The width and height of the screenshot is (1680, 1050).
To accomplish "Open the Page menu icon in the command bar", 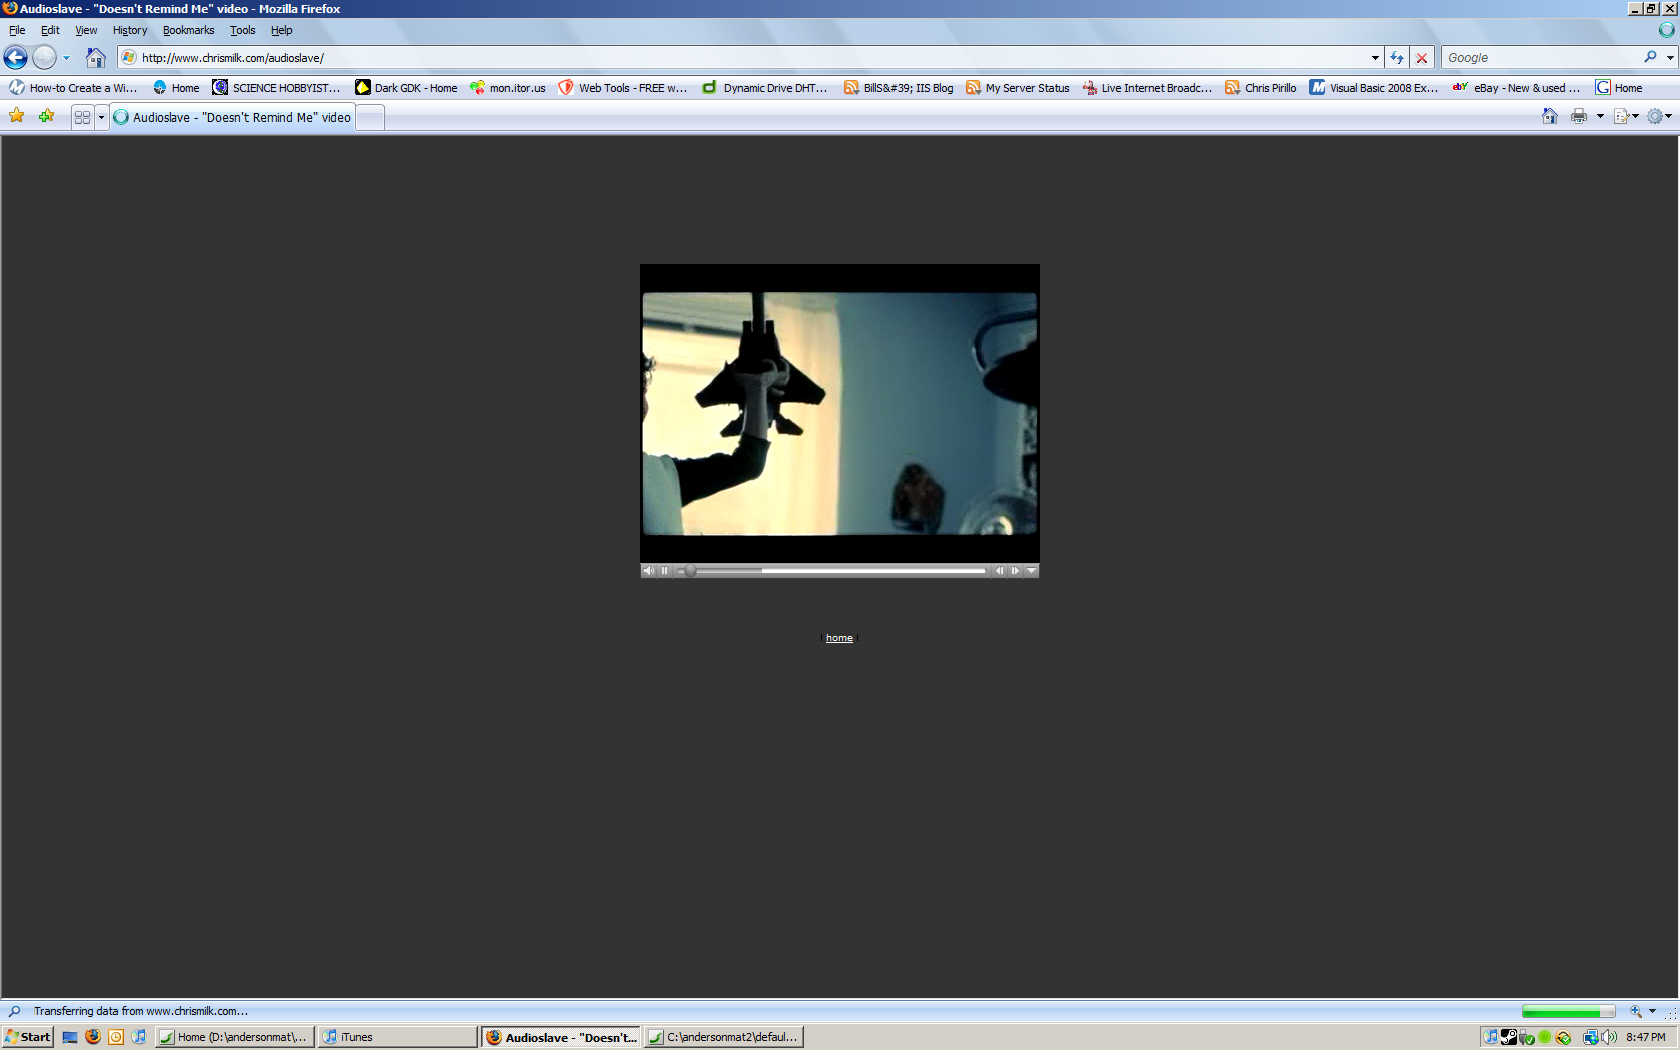I will (1626, 116).
